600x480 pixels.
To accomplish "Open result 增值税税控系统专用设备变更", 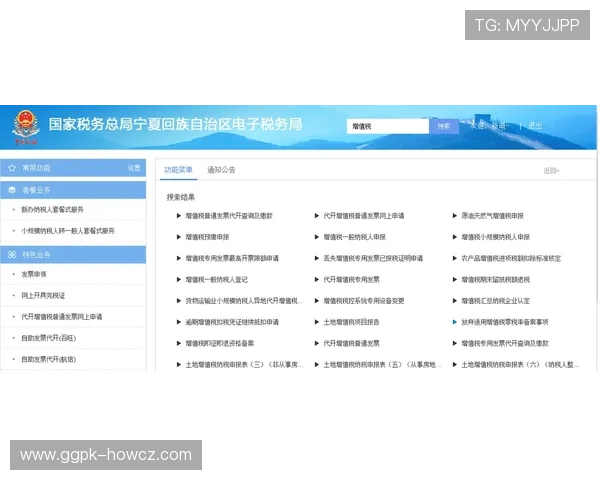I will coord(364,301).
